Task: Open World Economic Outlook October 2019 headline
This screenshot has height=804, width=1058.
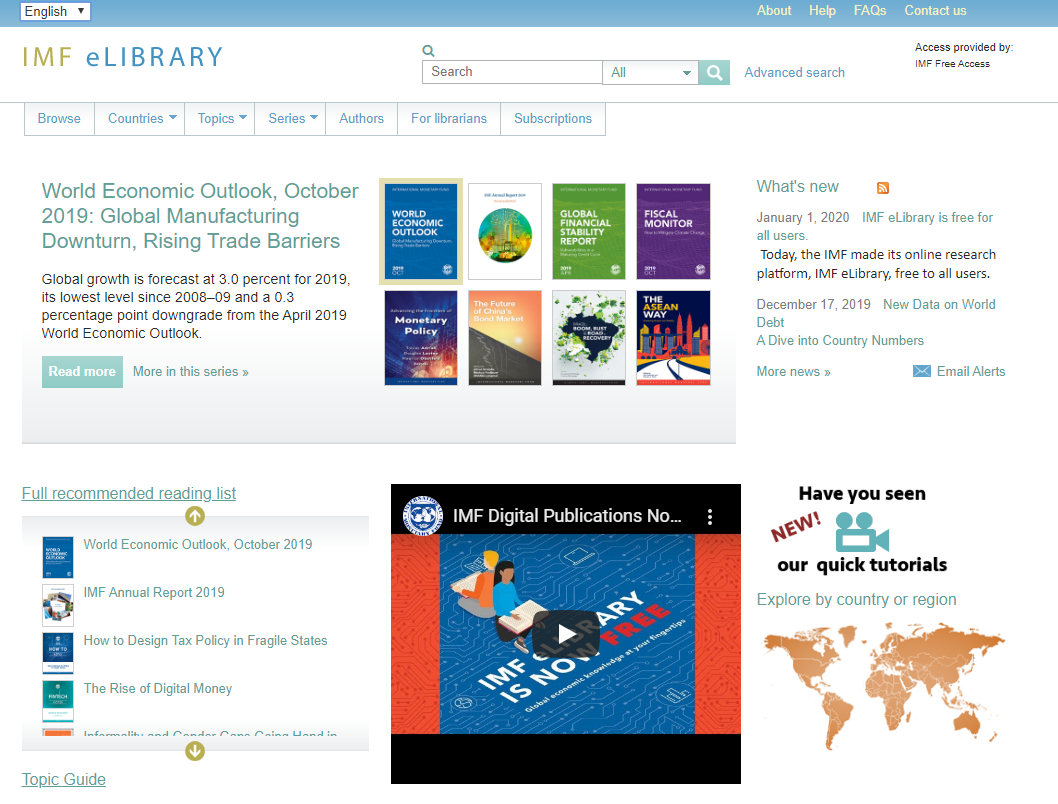Action: pyautogui.click(x=200, y=216)
